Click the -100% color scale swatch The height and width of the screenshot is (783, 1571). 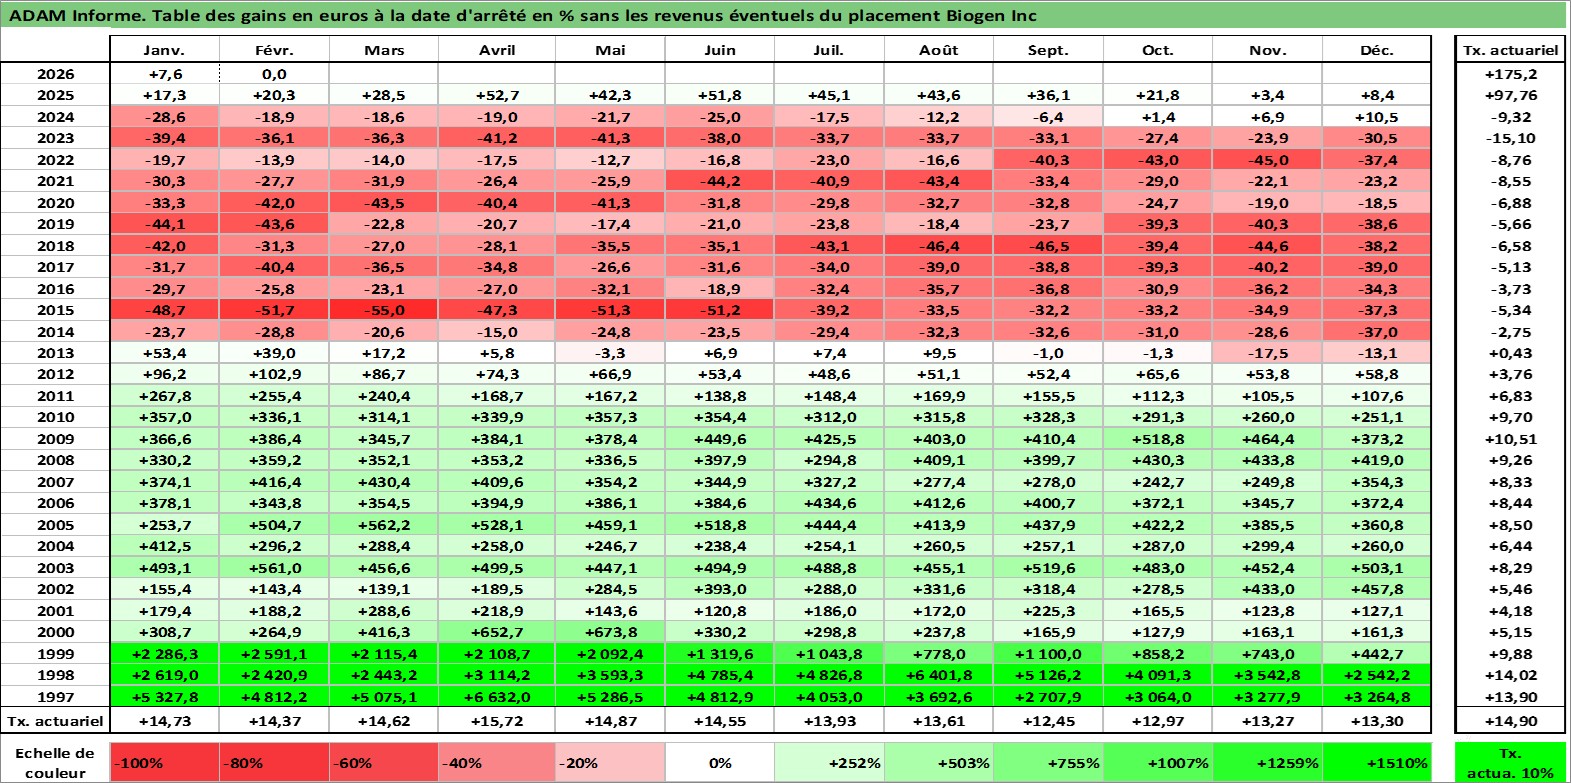click(164, 762)
